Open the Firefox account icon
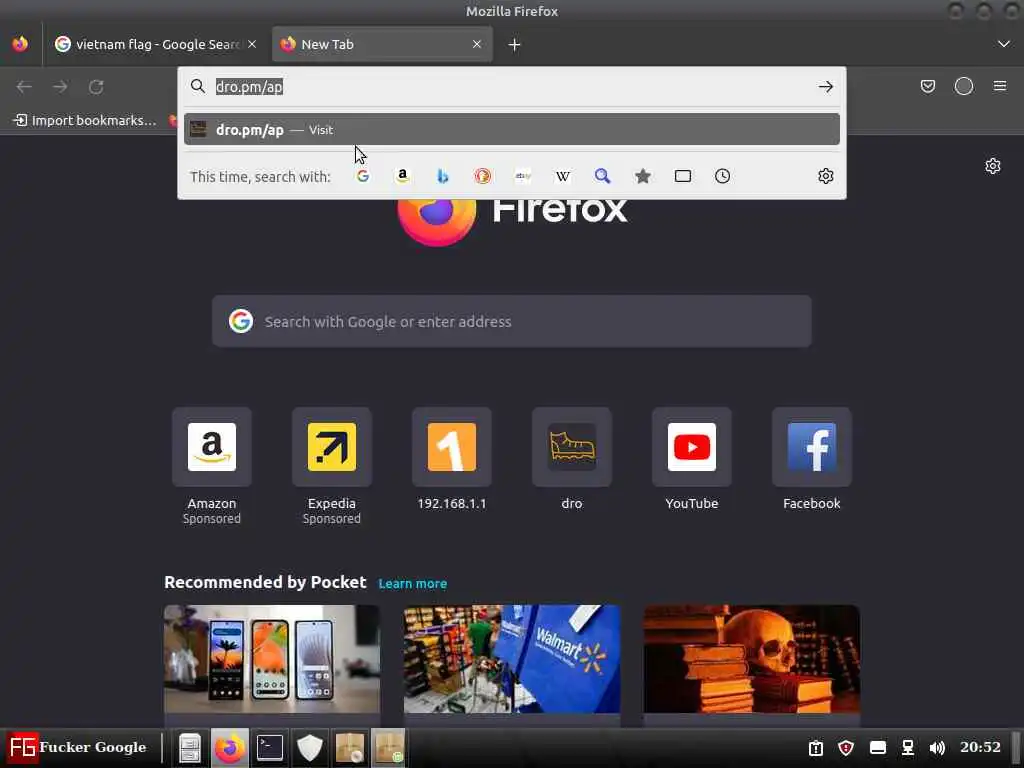This screenshot has width=1024, height=768. tap(964, 86)
